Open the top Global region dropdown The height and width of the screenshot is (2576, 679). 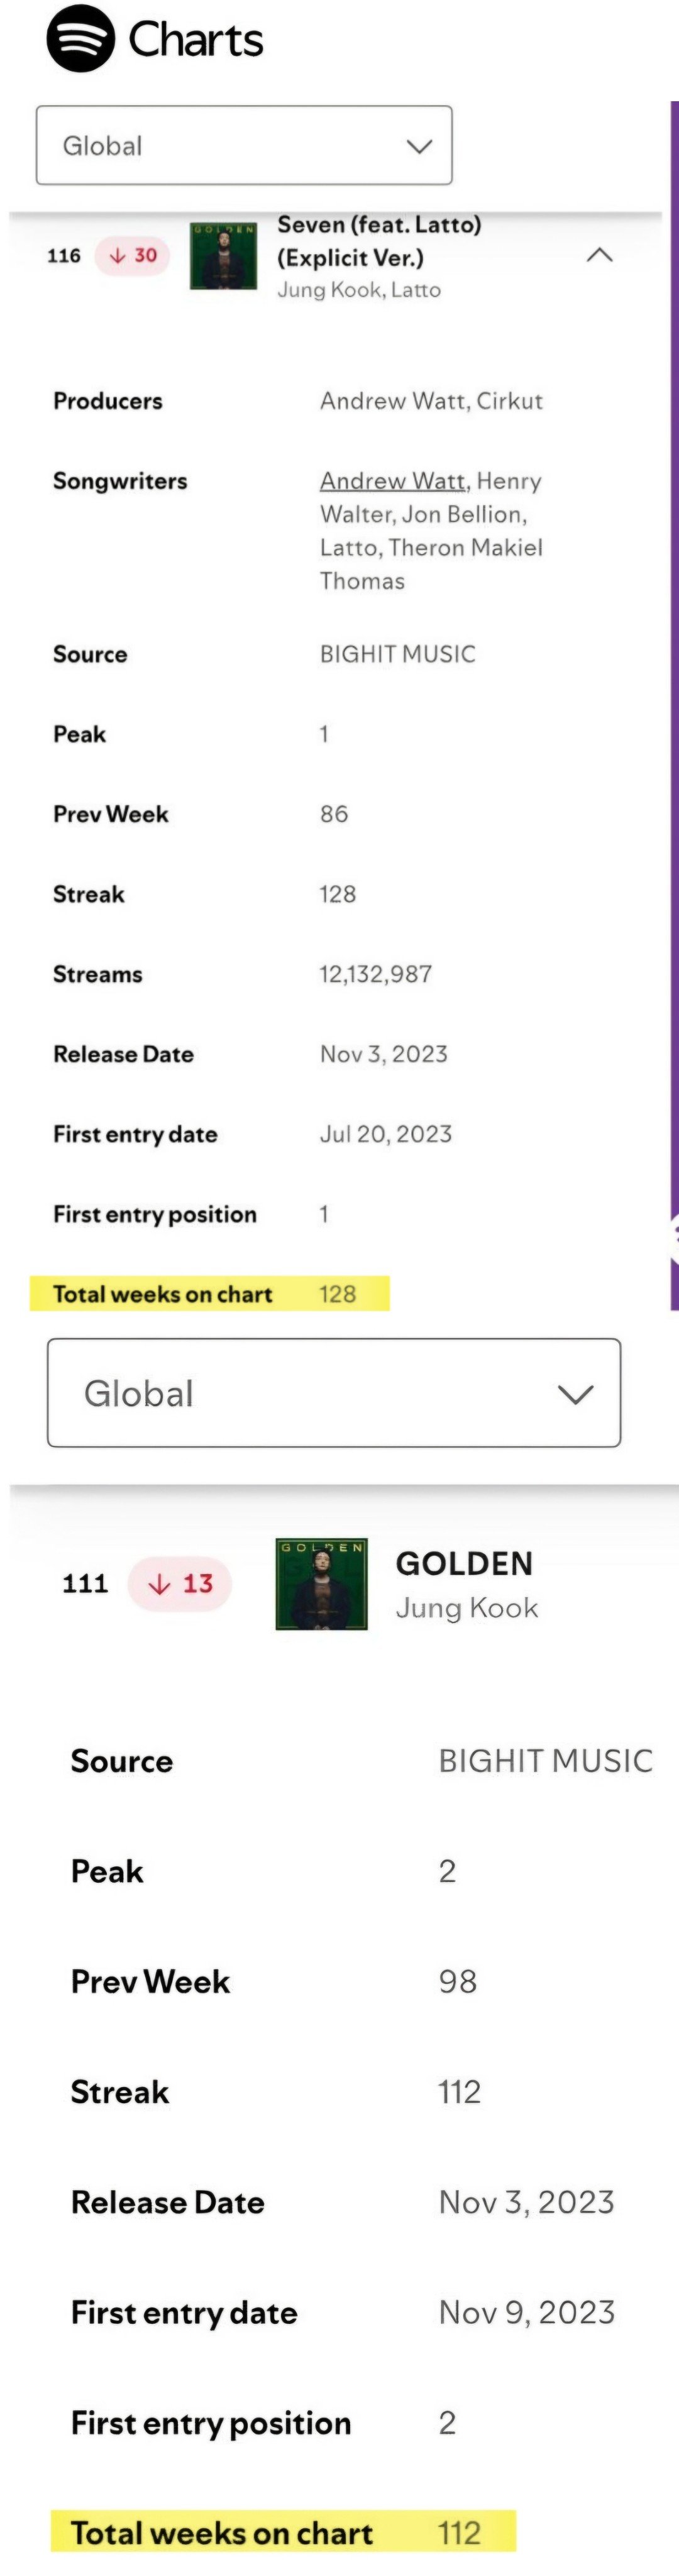pos(244,146)
